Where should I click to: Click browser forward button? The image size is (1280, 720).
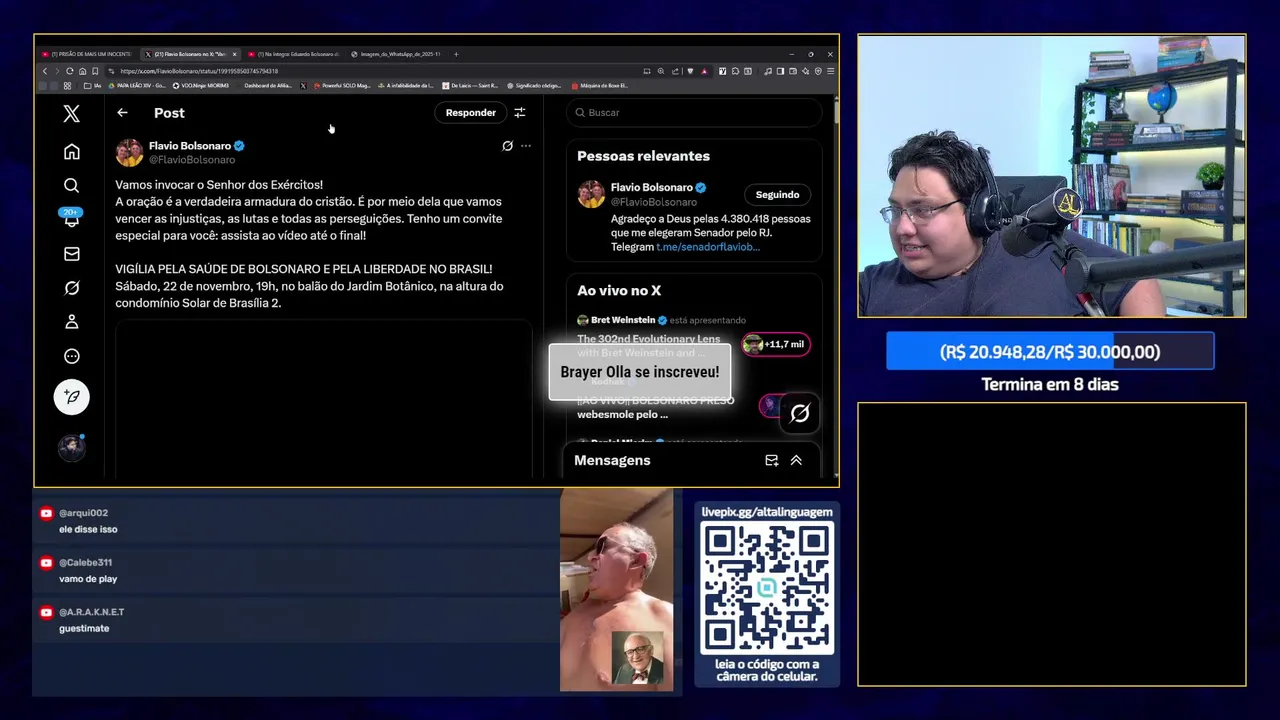(57, 71)
